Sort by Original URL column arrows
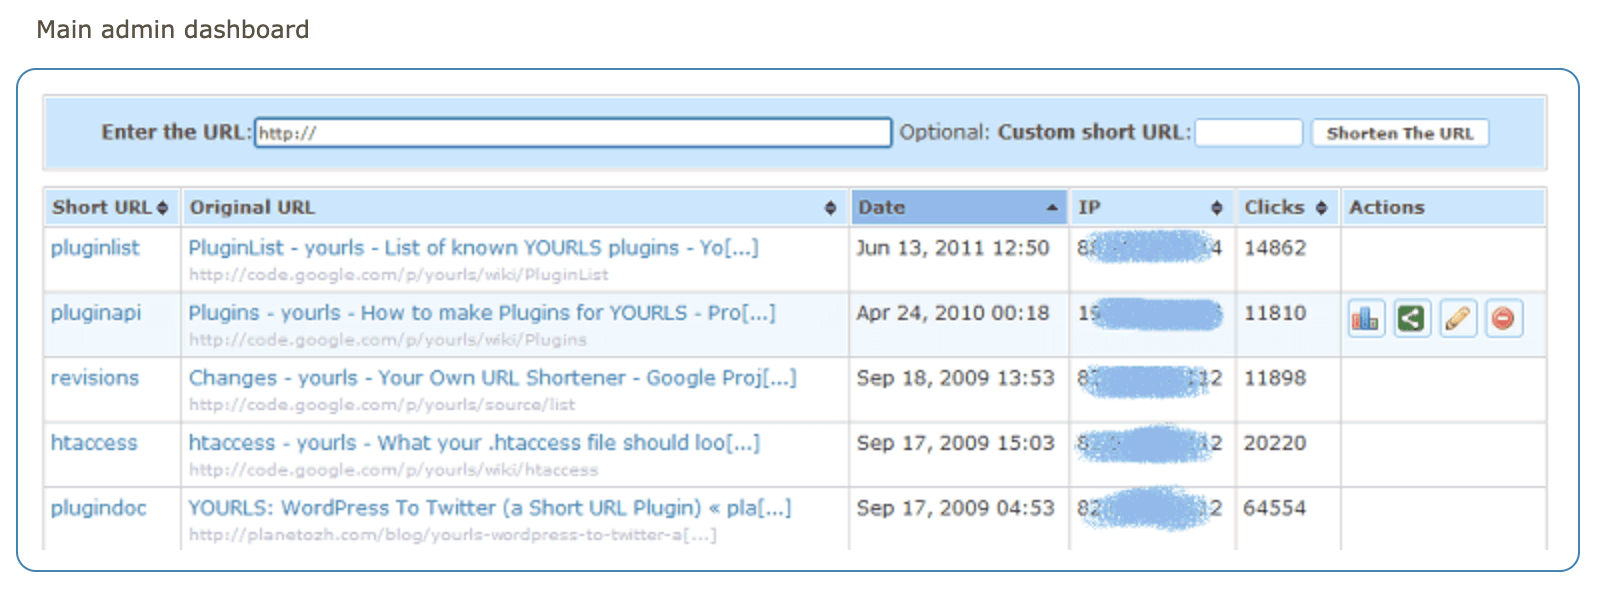Viewport: 1608px width, 604px height. click(x=830, y=208)
